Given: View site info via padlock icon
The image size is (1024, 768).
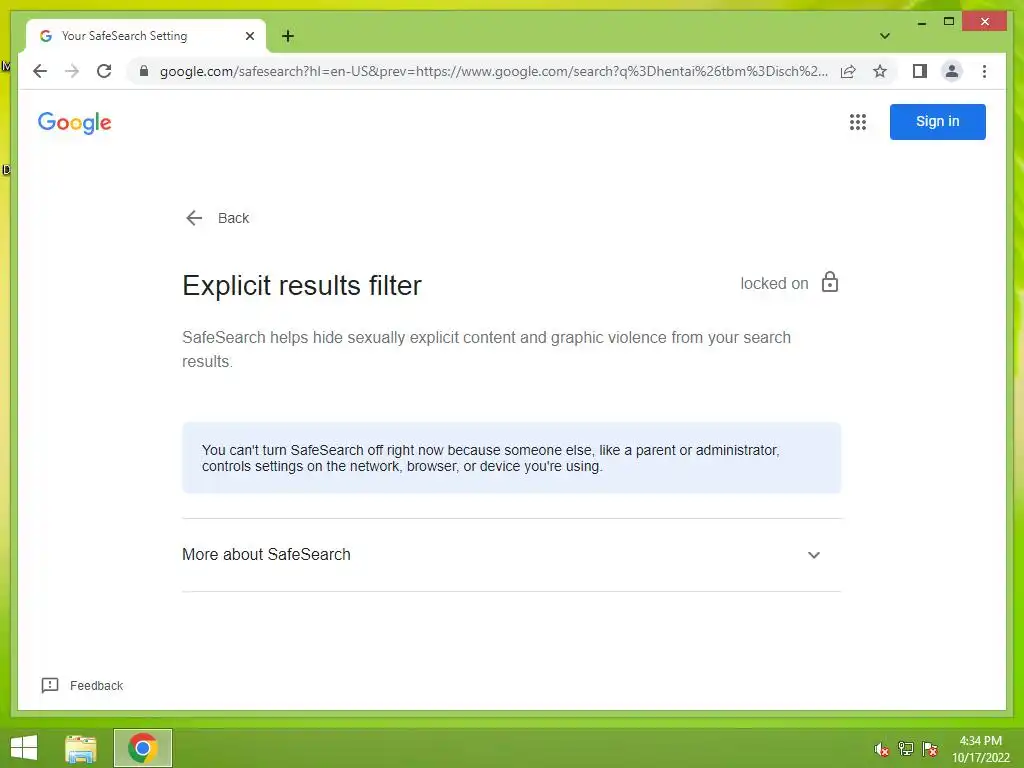Looking at the screenshot, I should coord(144,71).
